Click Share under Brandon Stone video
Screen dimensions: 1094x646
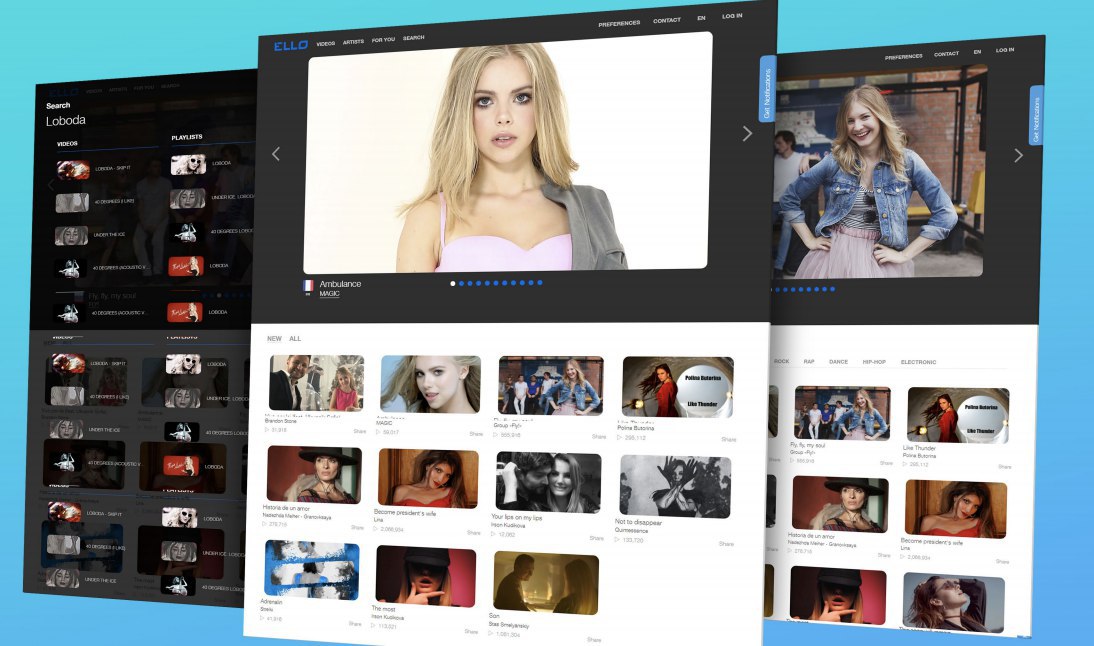point(359,431)
